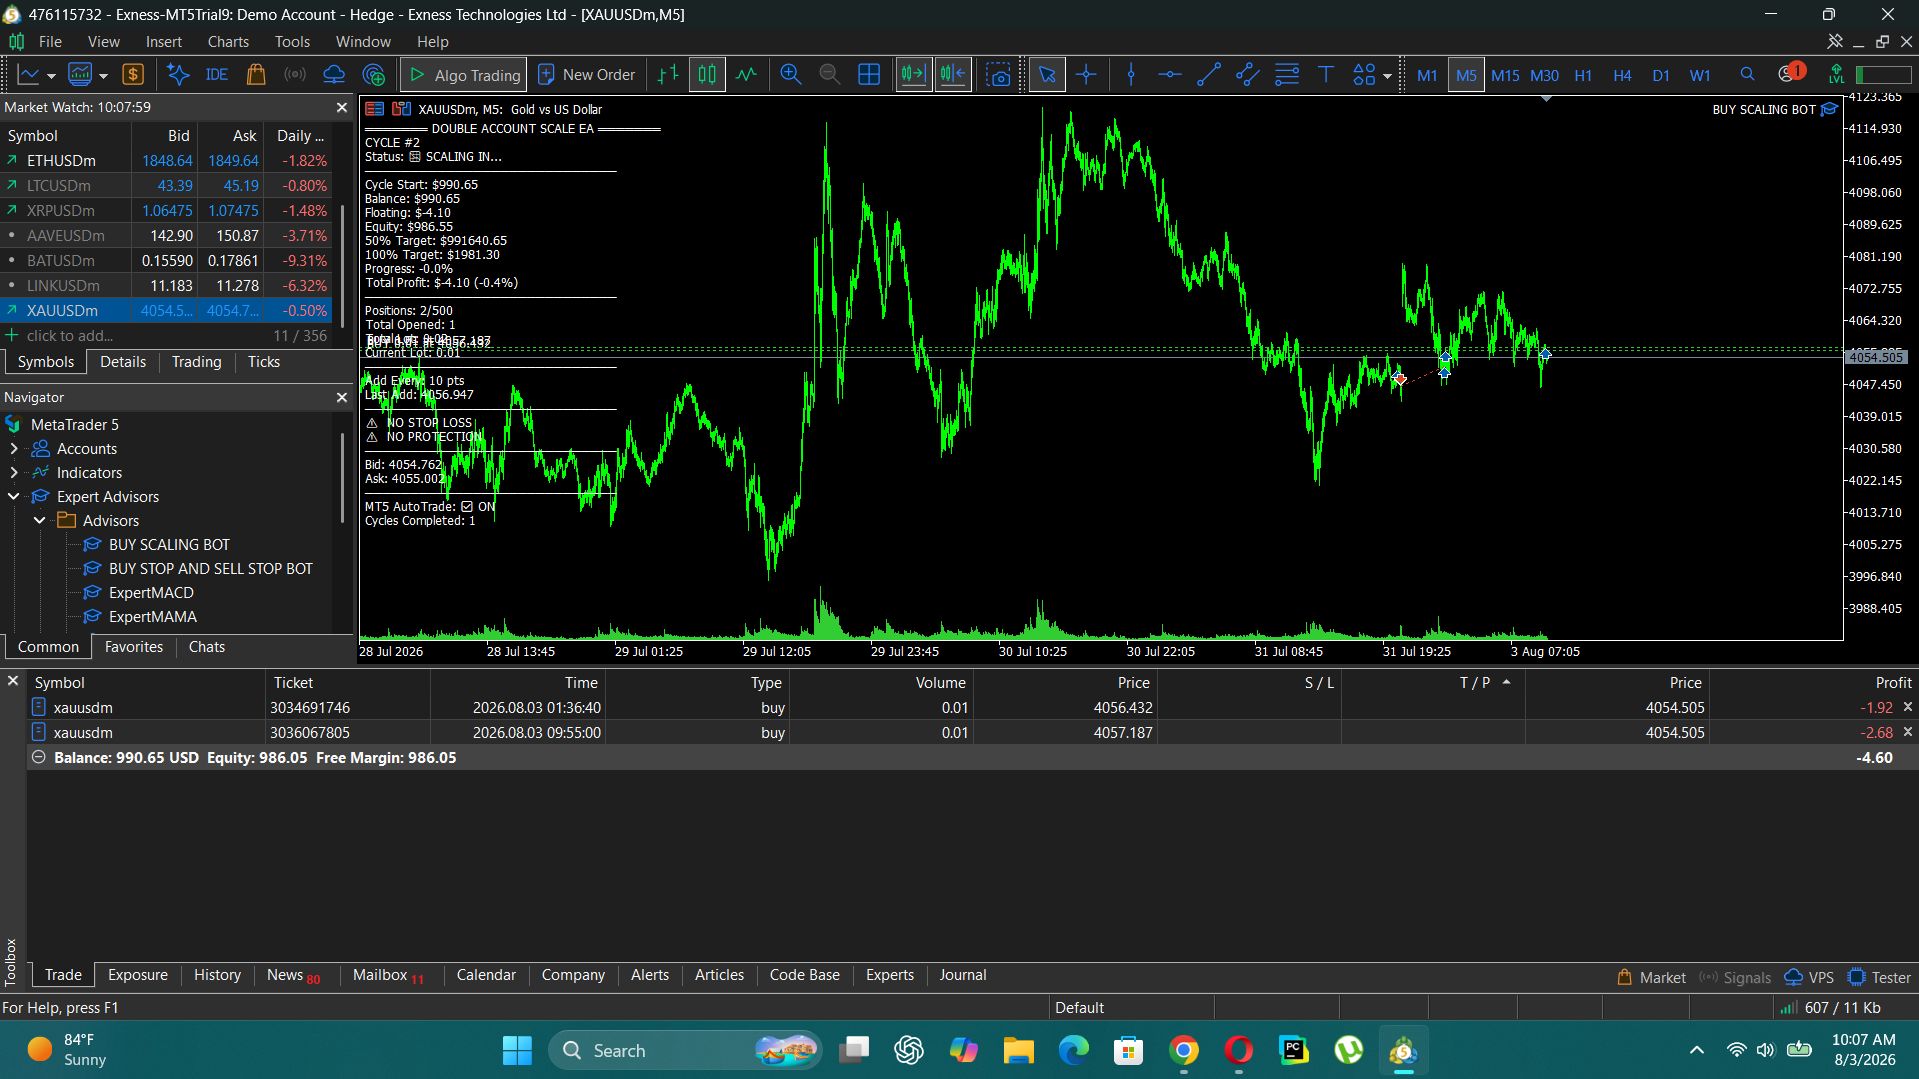
Task: Open the toolbar search magnifier
Action: click(1747, 75)
